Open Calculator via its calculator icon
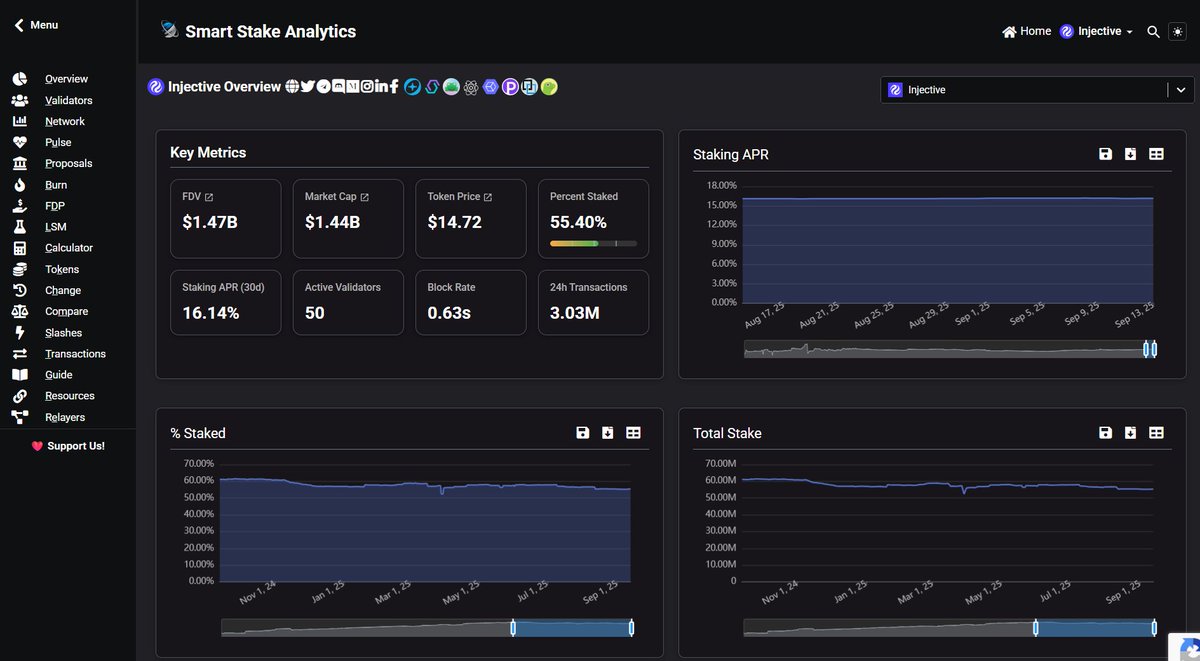Screen dimensions: 1200x661 tap(20, 248)
